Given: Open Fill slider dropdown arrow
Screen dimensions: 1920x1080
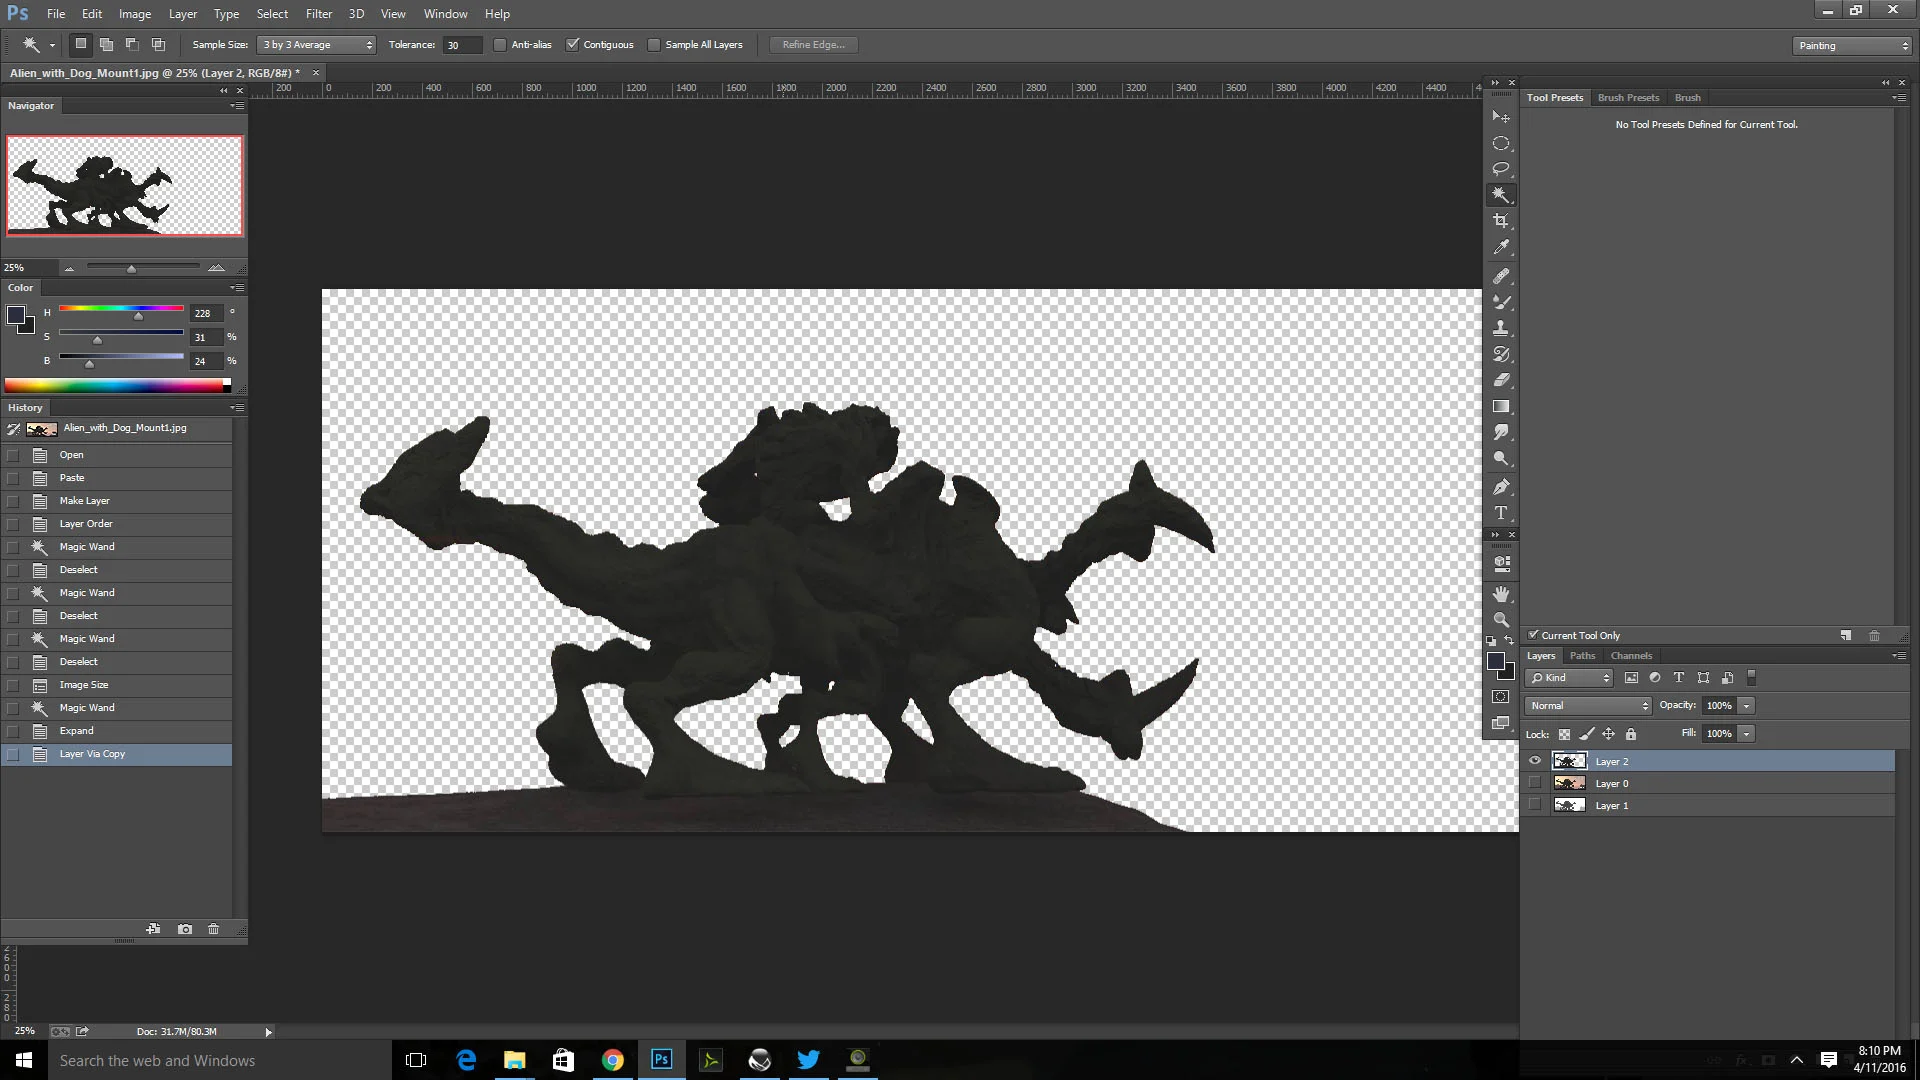Looking at the screenshot, I should pos(1746,734).
